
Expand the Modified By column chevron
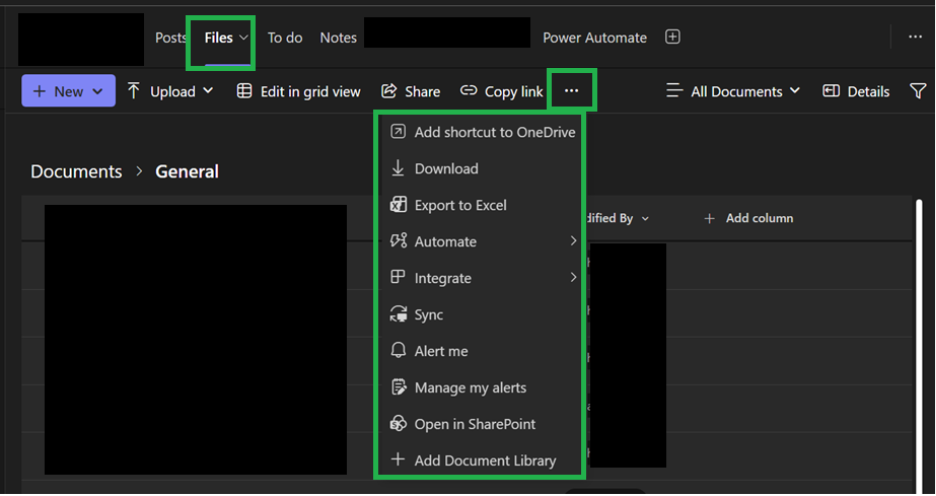pyautogui.click(x=645, y=219)
